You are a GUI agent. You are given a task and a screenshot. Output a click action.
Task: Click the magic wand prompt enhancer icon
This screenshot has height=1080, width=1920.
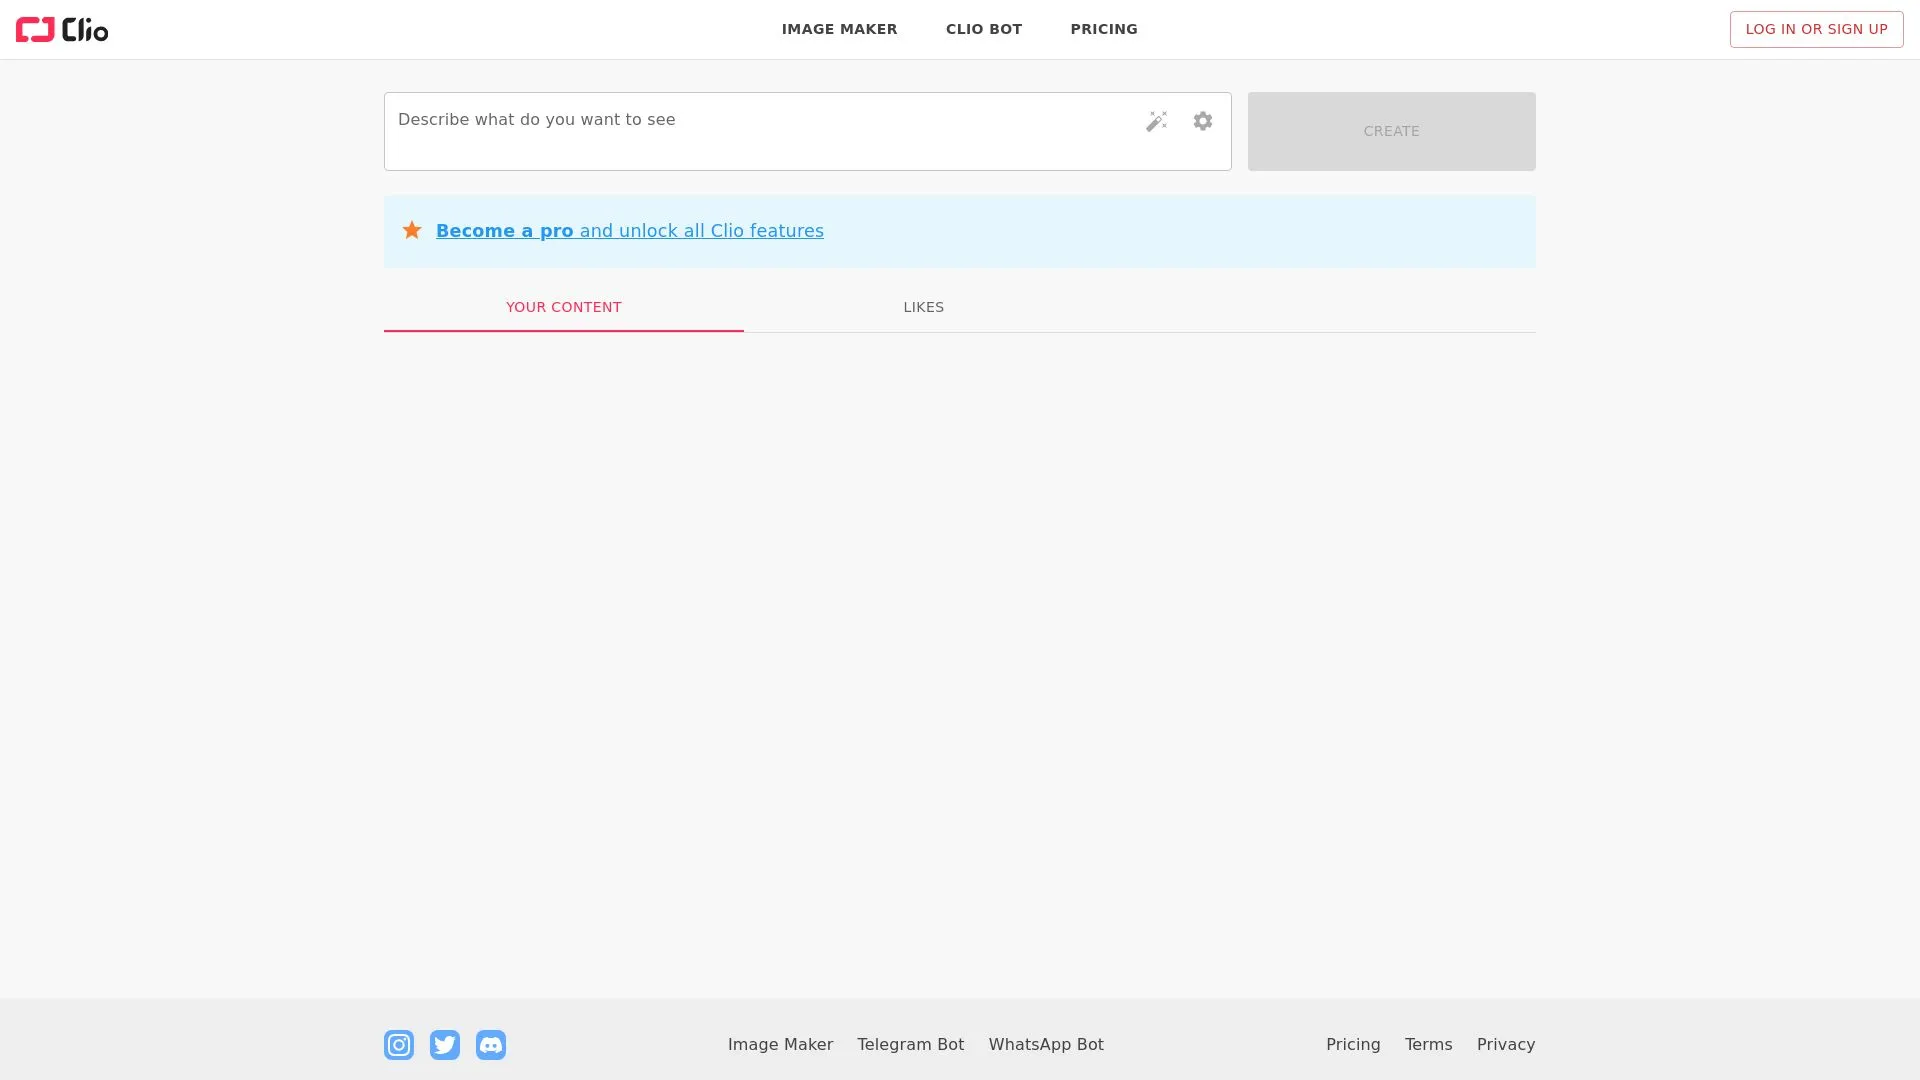click(1156, 121)
